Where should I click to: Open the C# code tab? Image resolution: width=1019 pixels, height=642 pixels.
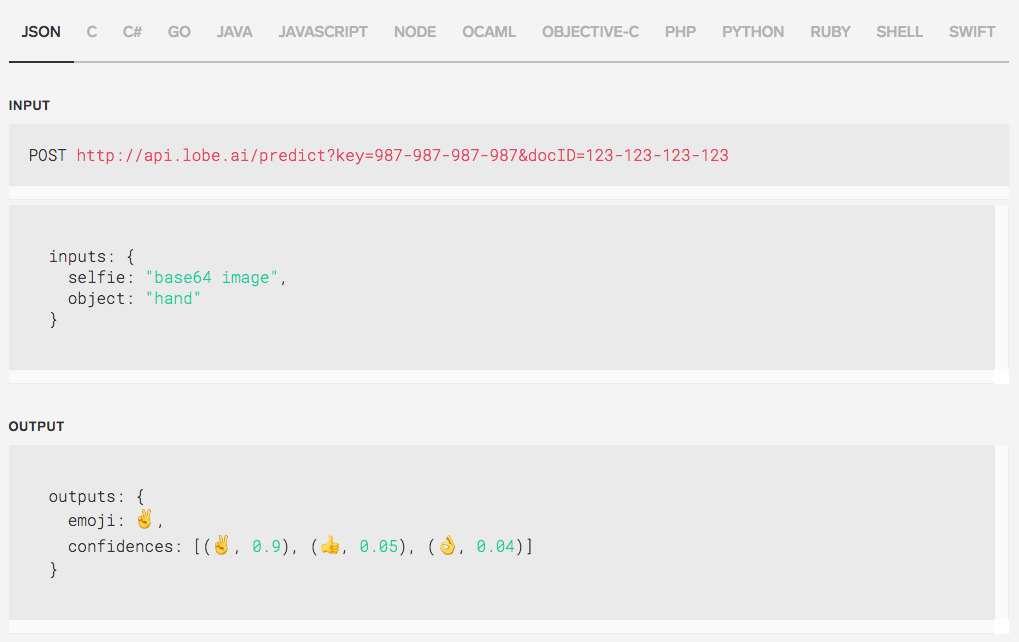(132, 32)
